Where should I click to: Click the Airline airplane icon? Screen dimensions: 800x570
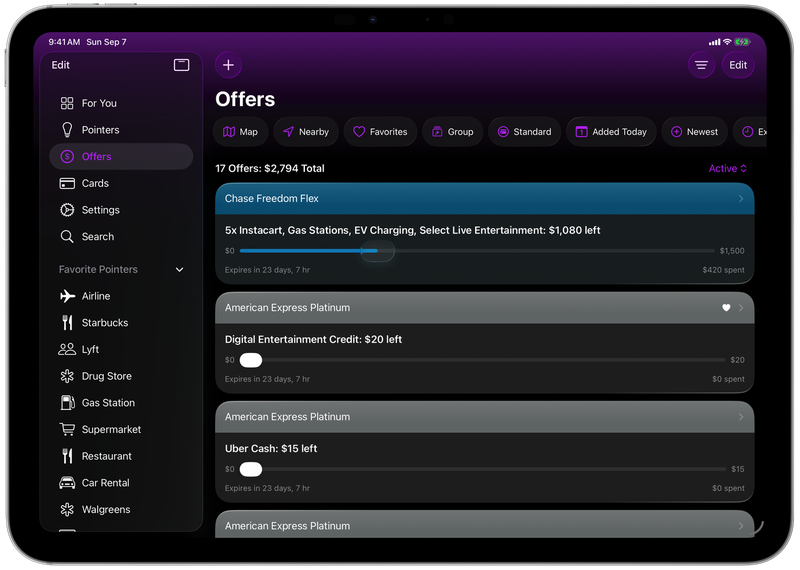click(67, 296)
